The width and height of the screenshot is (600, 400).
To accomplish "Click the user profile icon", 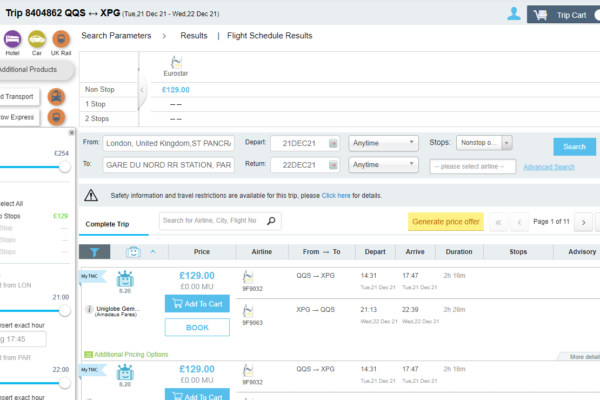I will pyautogui.click(x=514, y=14).
